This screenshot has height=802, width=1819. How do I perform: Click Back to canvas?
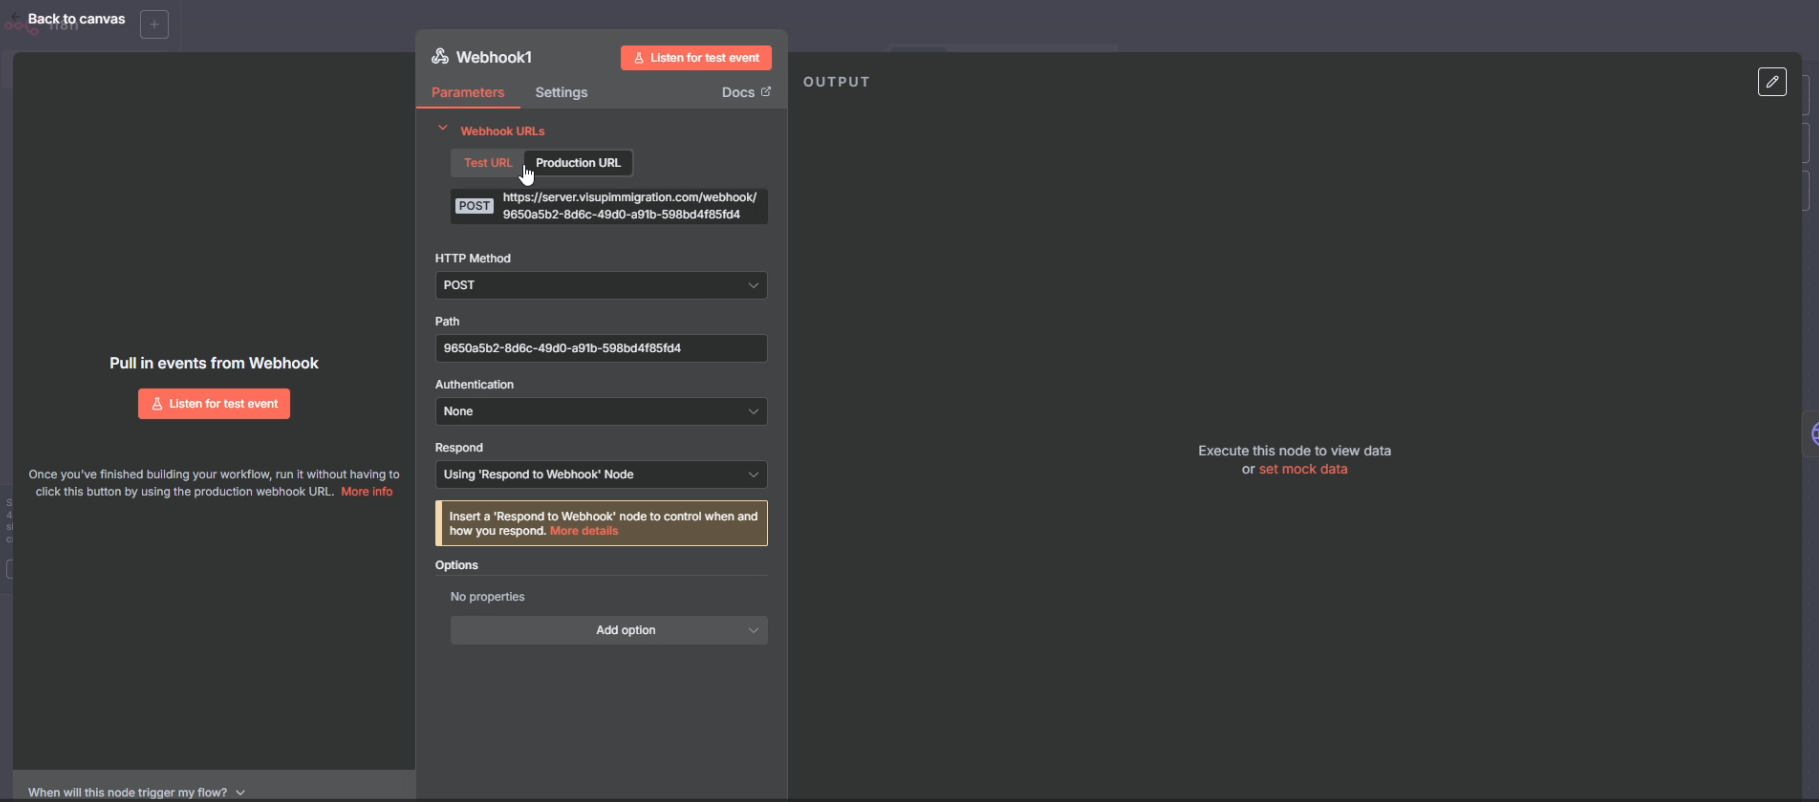click(x=76, y=19)
